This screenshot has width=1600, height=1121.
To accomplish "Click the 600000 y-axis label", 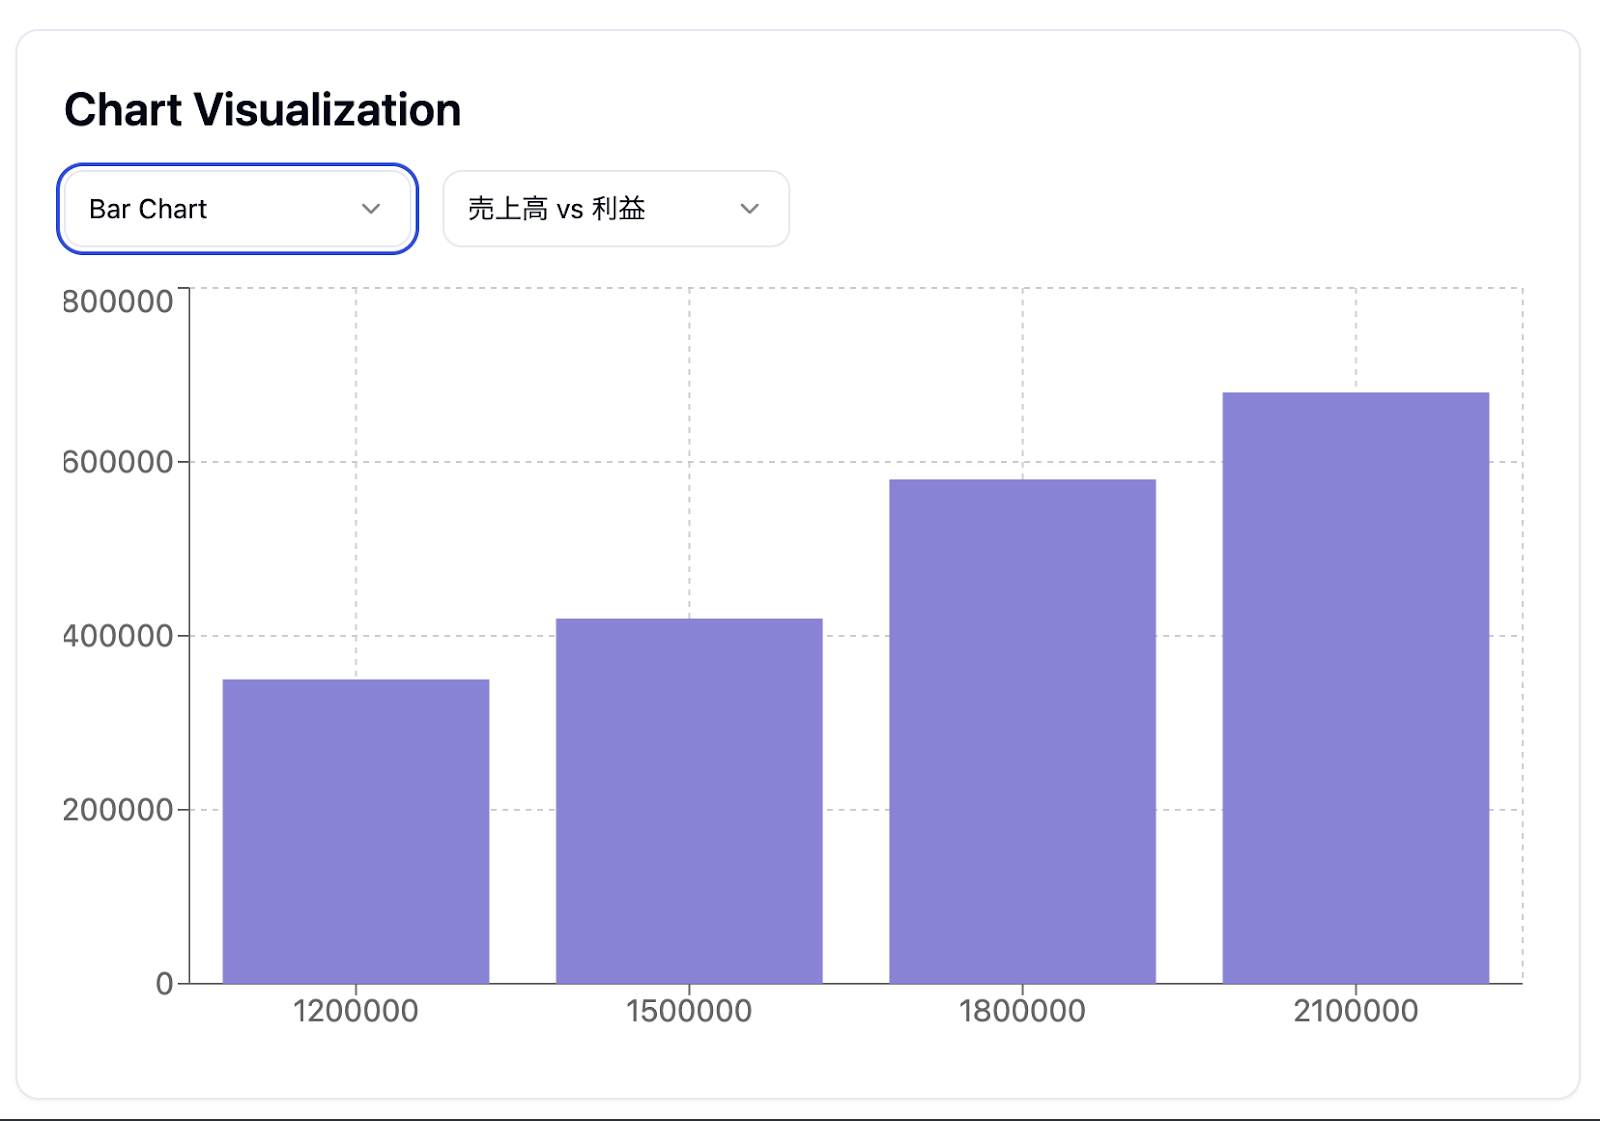I will tap(118, 462).
